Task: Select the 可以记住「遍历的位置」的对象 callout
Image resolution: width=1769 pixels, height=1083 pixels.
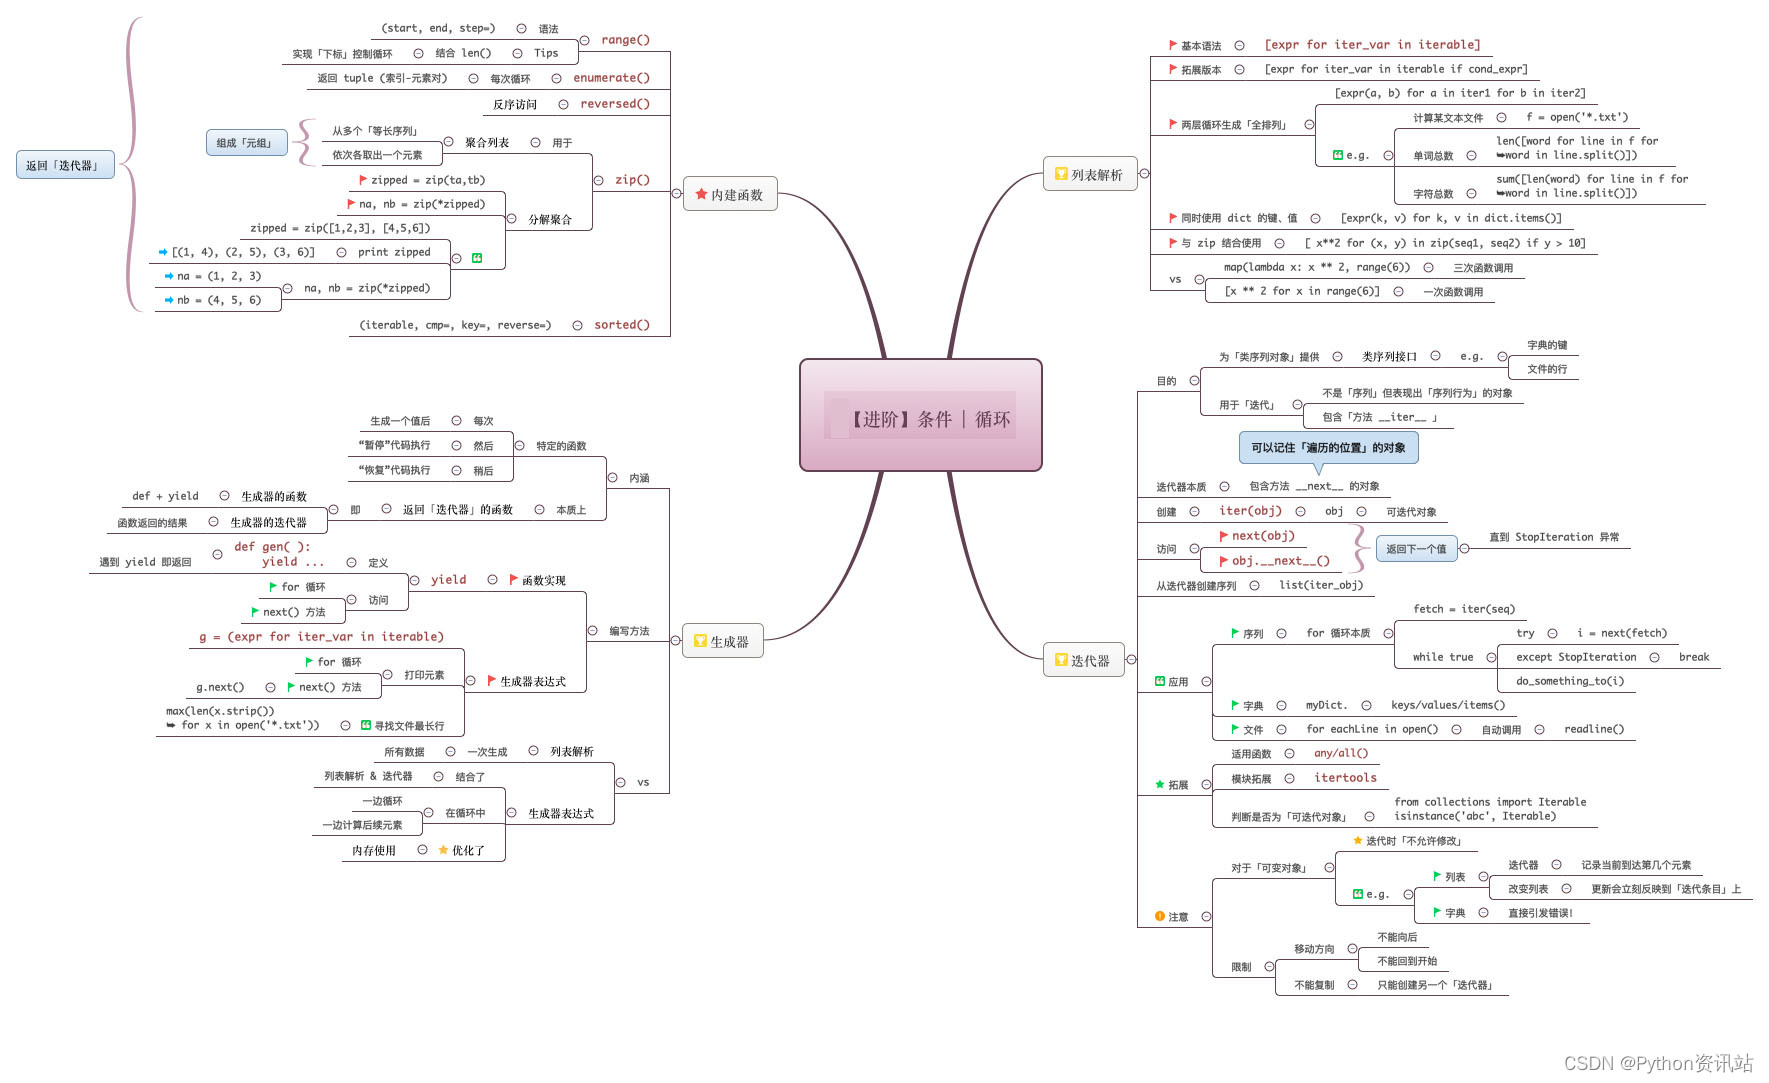Action: pyautogui.click(x=1328, y=447)
